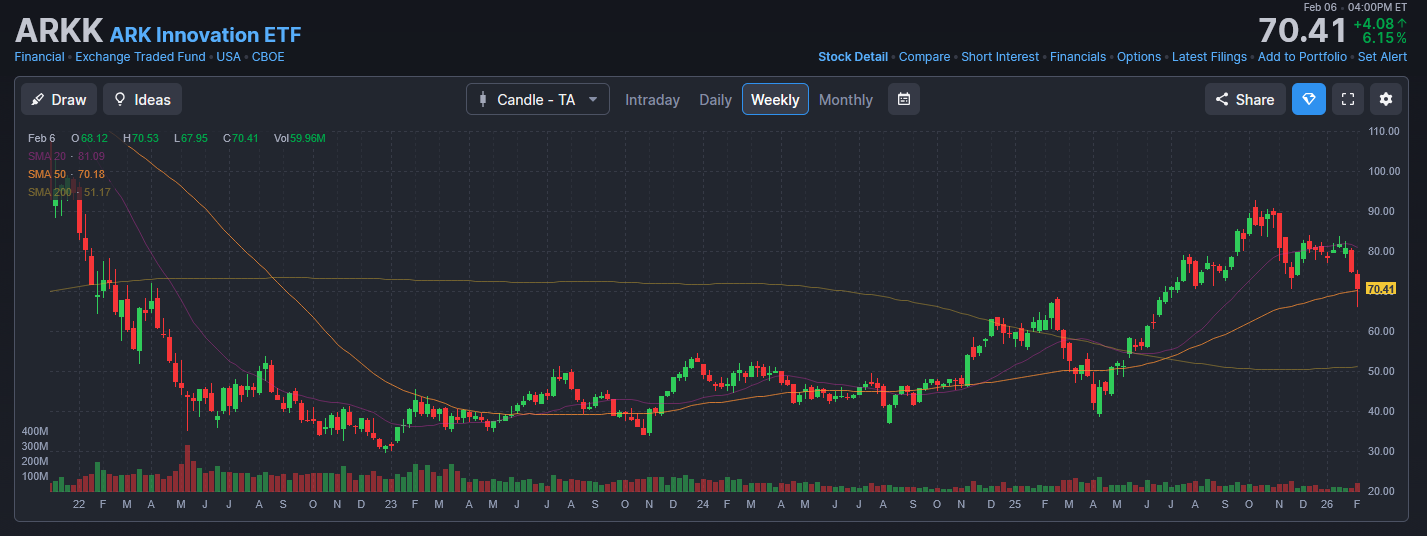Image resolution: width=1427 pixels, height=536 pixels.
Task: Click Add to Portfolio
Action: tap(1302, 57)
